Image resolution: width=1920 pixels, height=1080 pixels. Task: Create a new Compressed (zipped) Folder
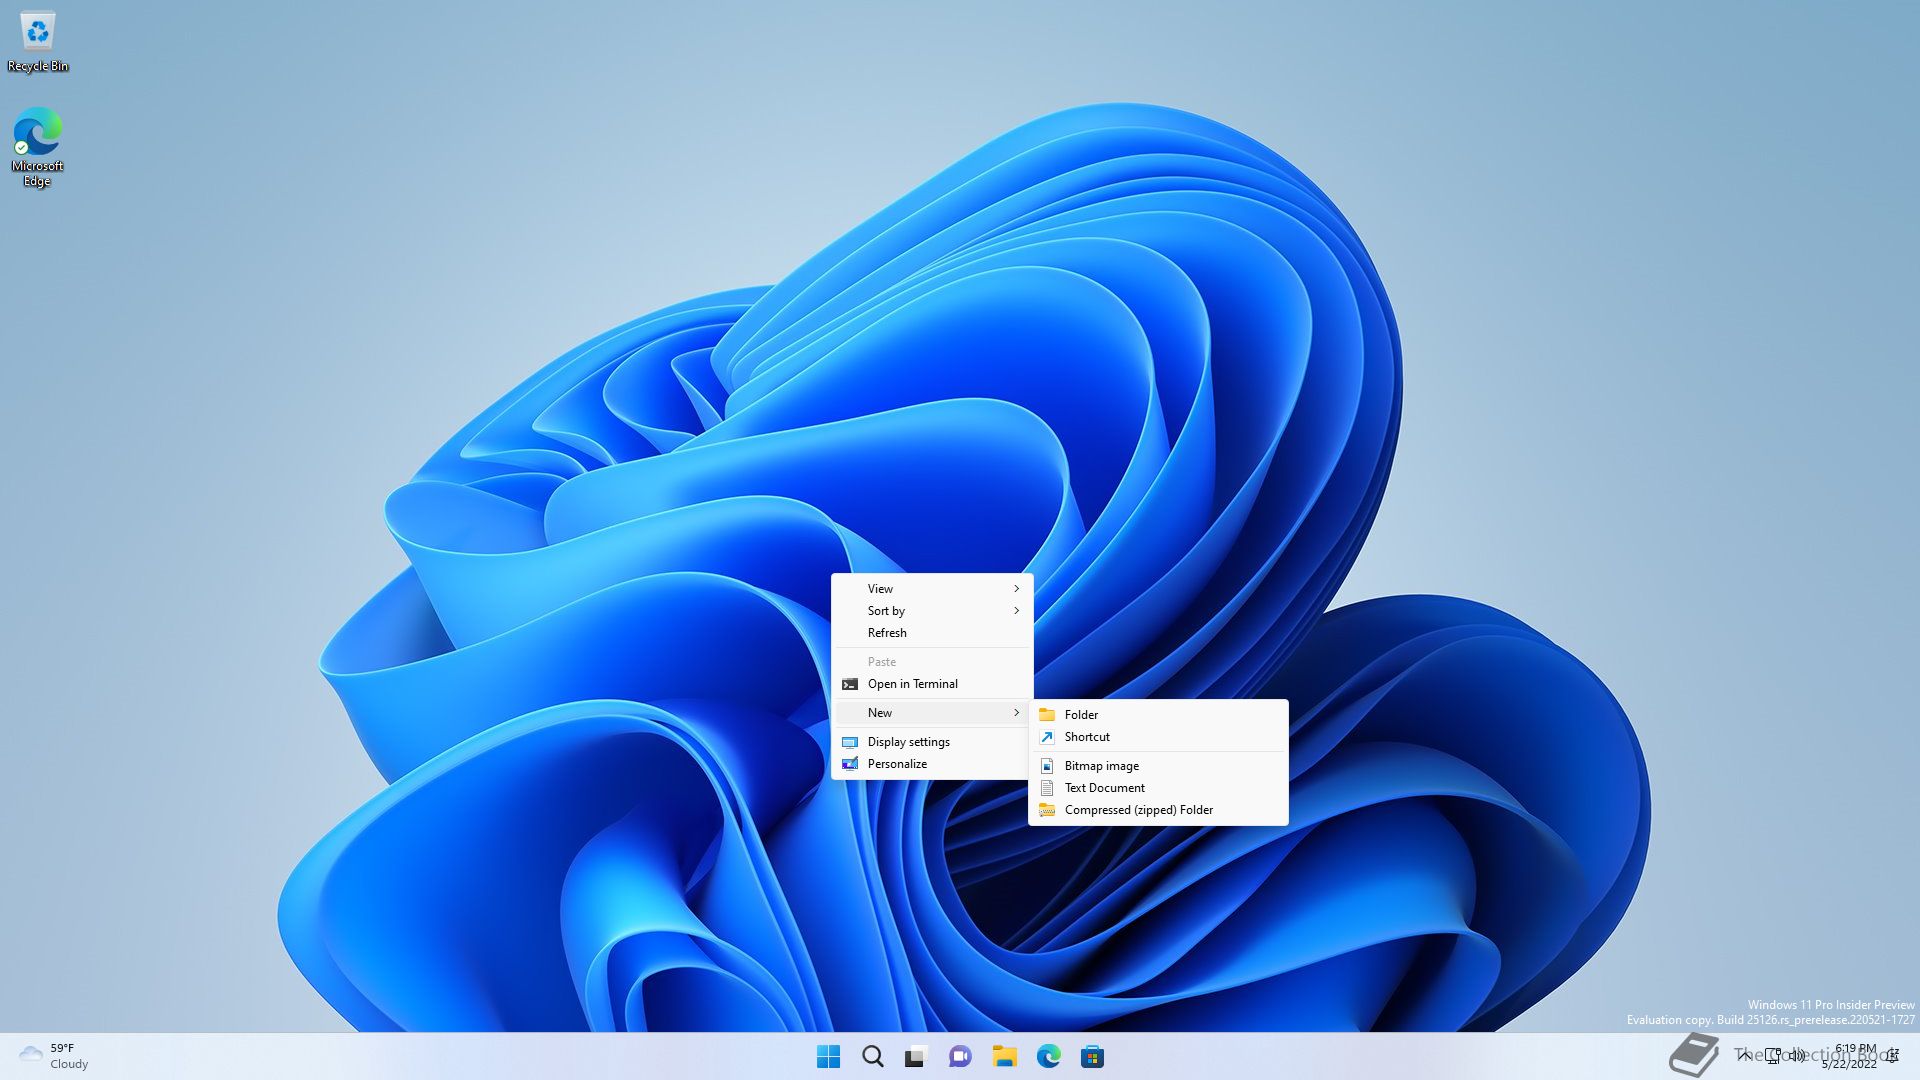pyautogui.click(x=1158, y=809)
